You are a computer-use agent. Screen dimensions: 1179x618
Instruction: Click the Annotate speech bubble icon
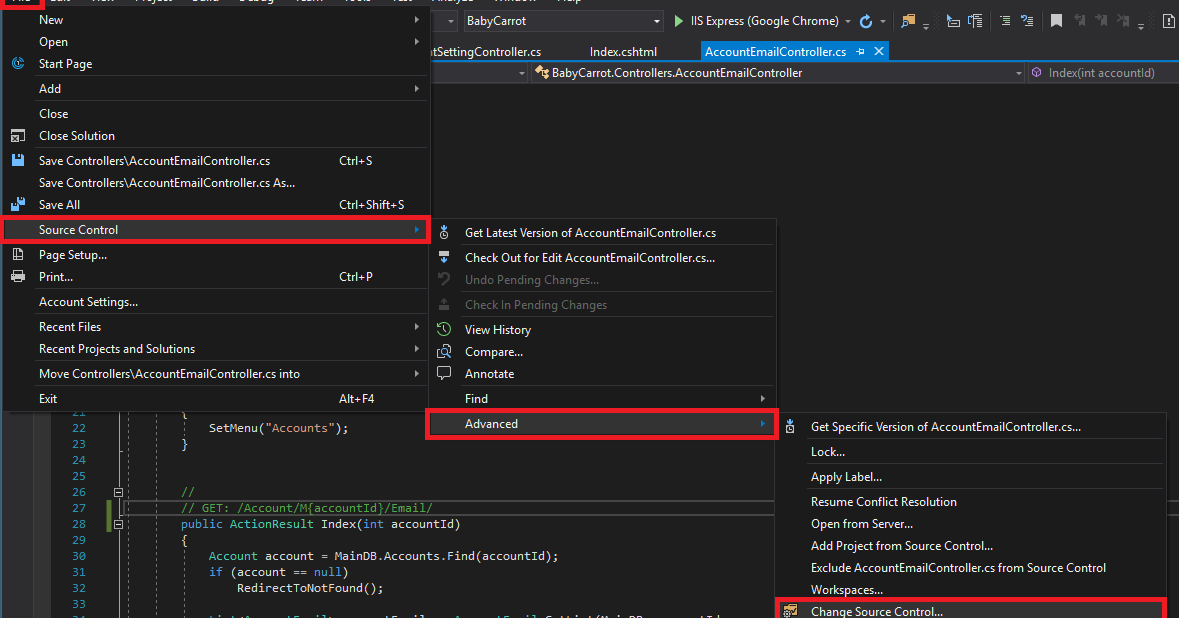[444, 374]
